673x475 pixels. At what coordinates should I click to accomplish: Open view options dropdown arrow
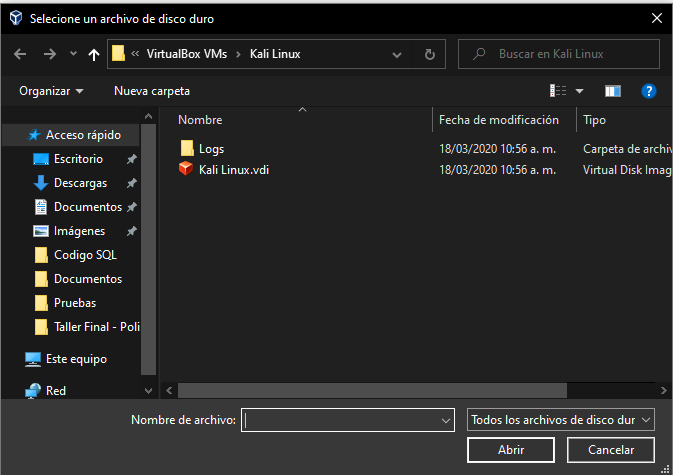point(579,91)
